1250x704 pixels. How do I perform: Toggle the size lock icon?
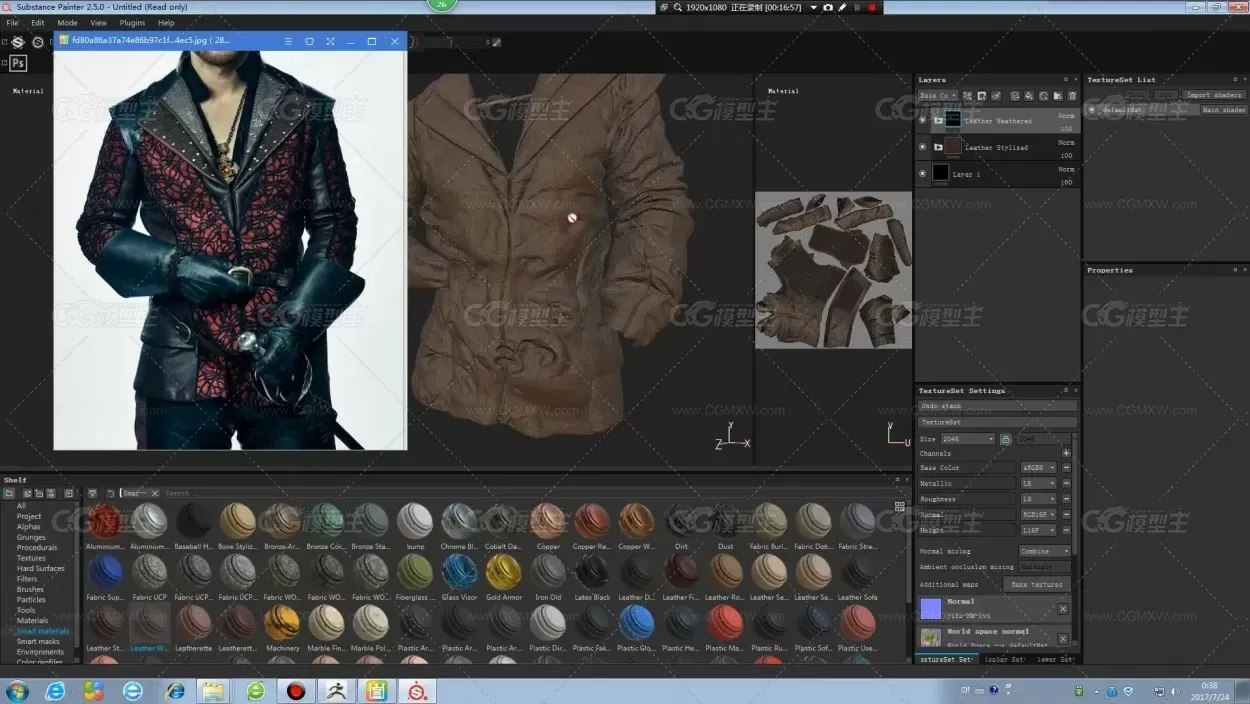1005,439
